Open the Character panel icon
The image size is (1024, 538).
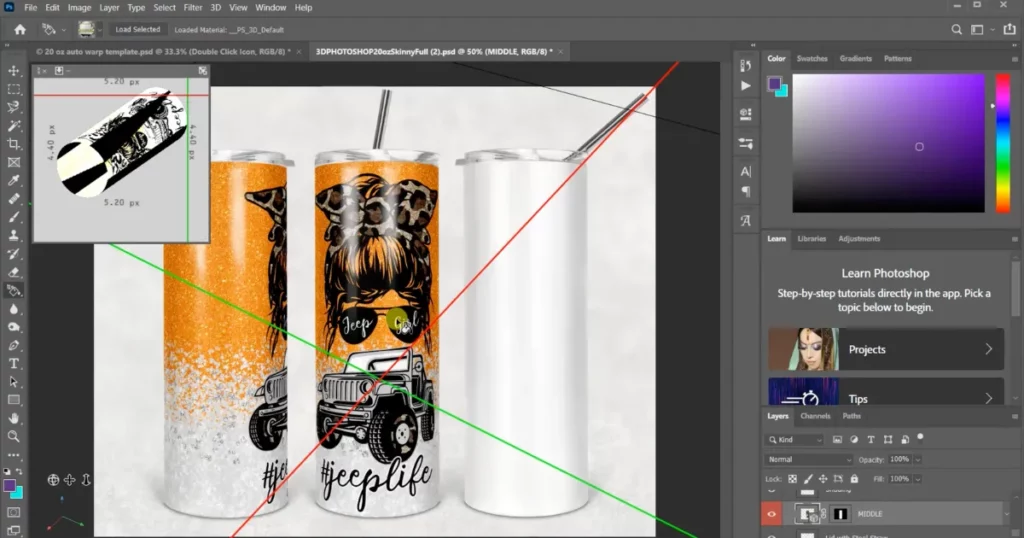point(746,172)
